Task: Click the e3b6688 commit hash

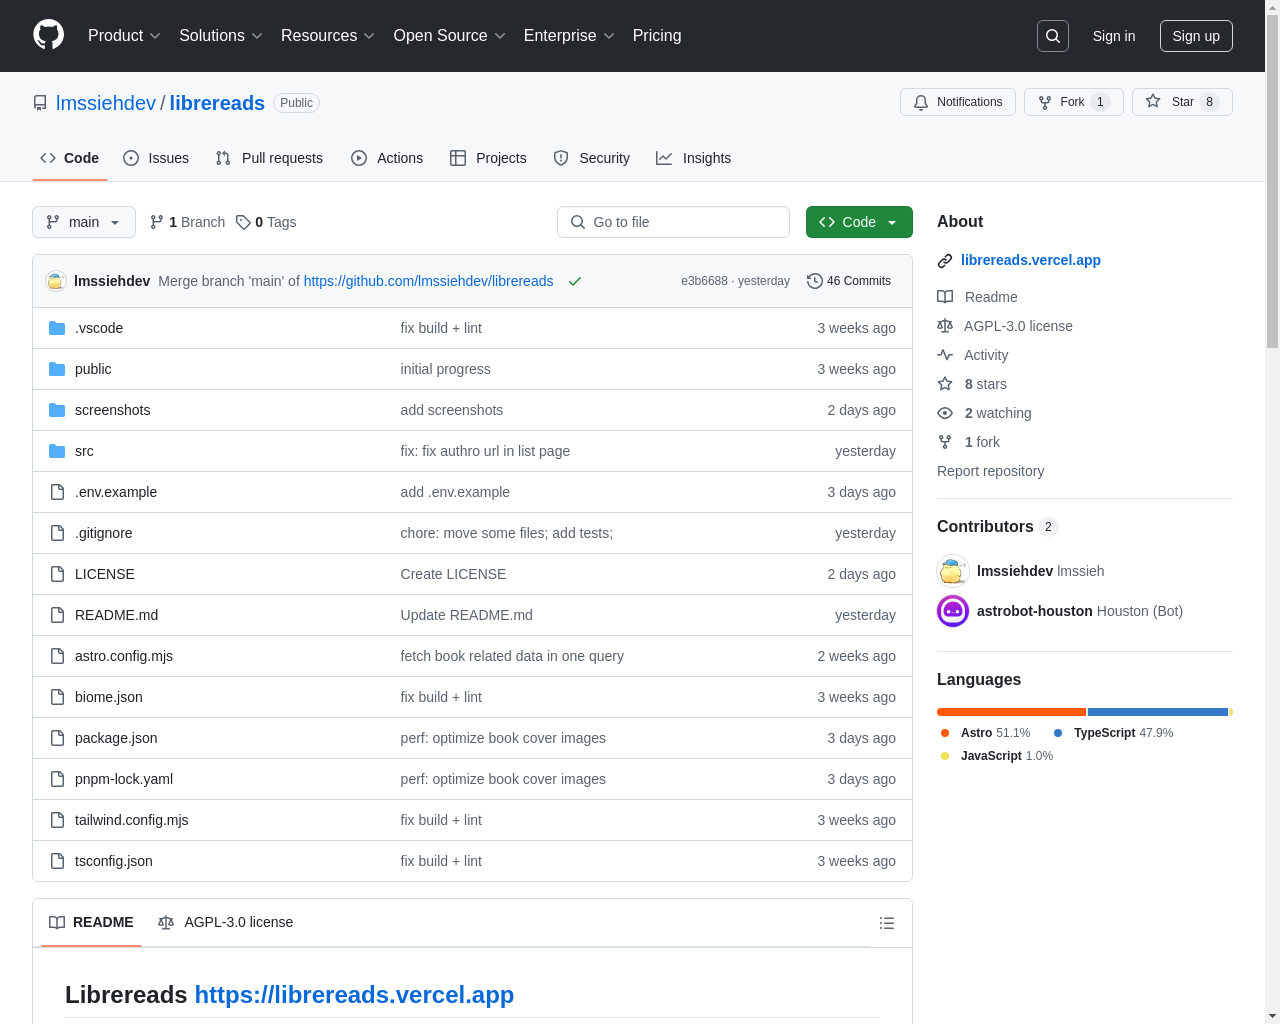Action: click(x=704, y=281)
